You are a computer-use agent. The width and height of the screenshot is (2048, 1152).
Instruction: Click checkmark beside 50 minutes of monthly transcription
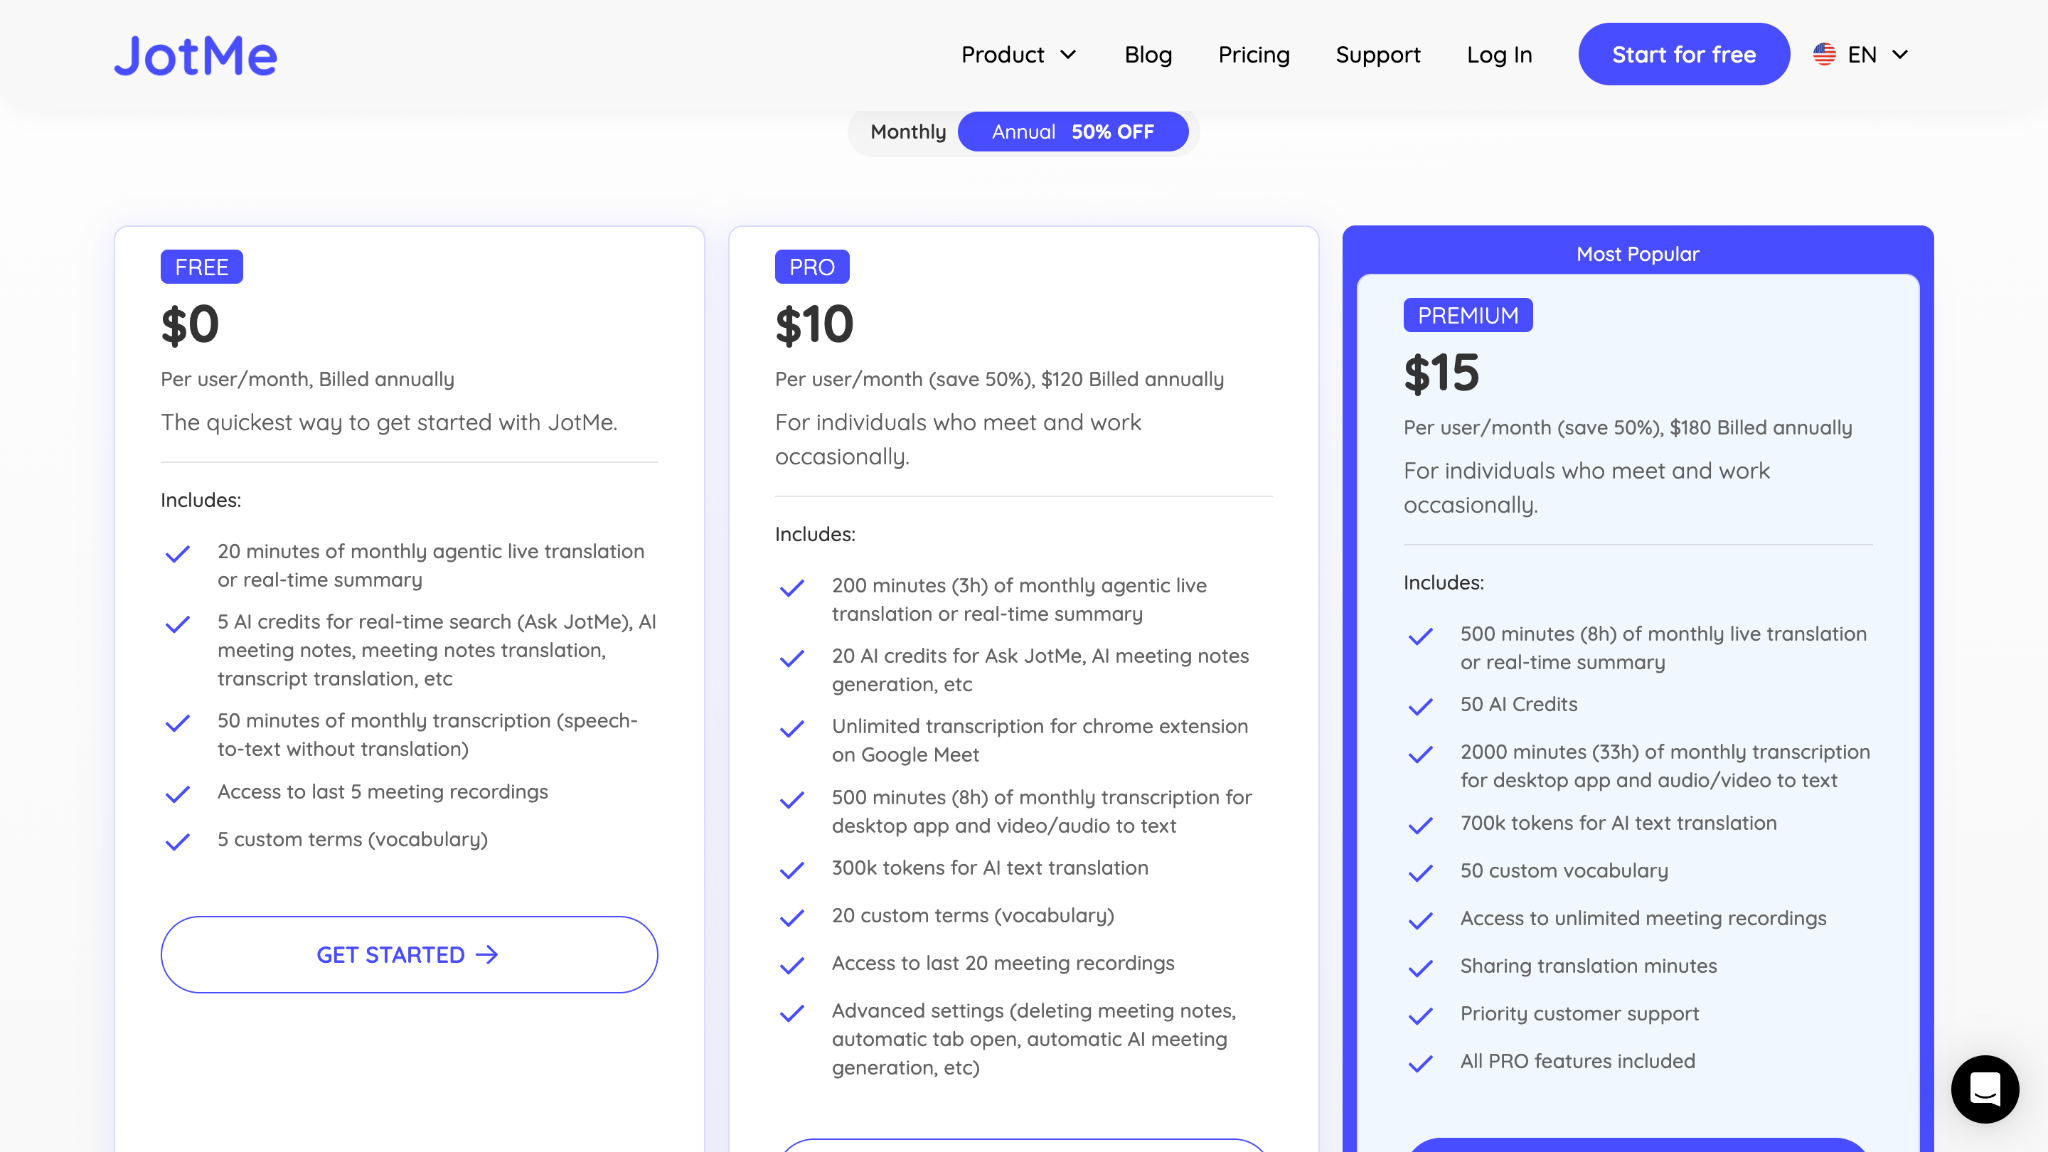coord(178,724)
